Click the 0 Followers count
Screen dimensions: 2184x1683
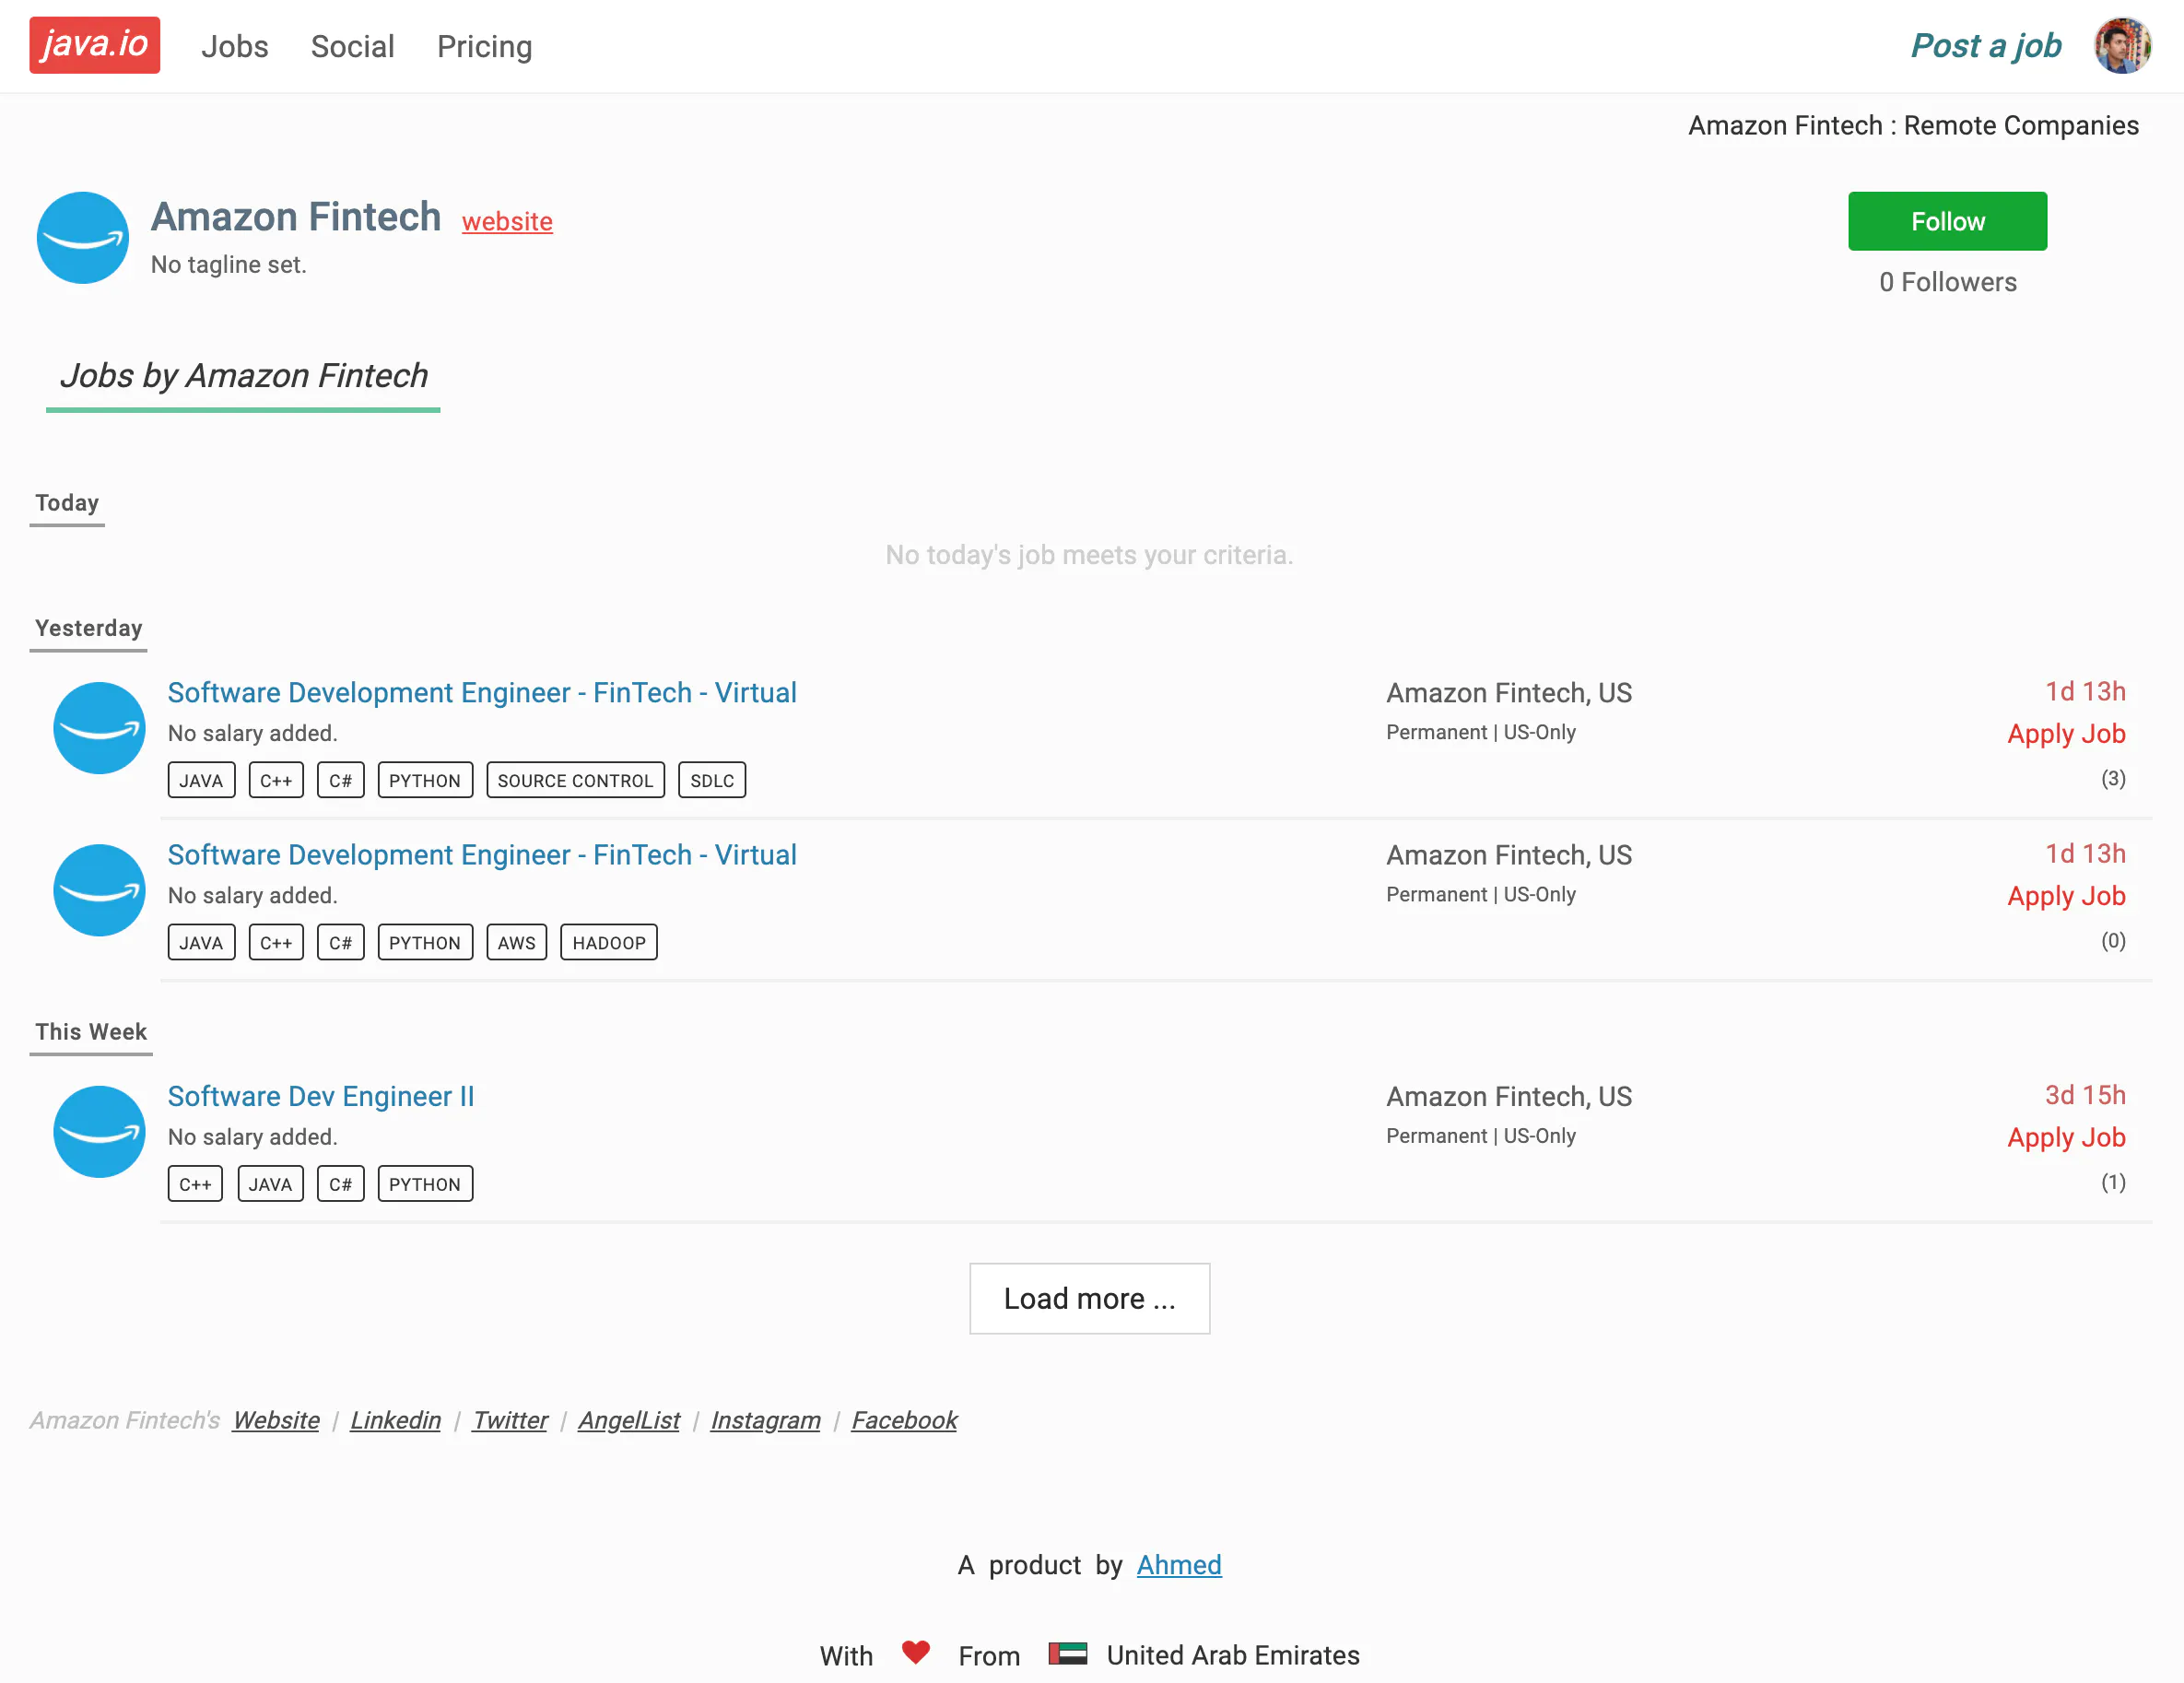coord(1947,282)
